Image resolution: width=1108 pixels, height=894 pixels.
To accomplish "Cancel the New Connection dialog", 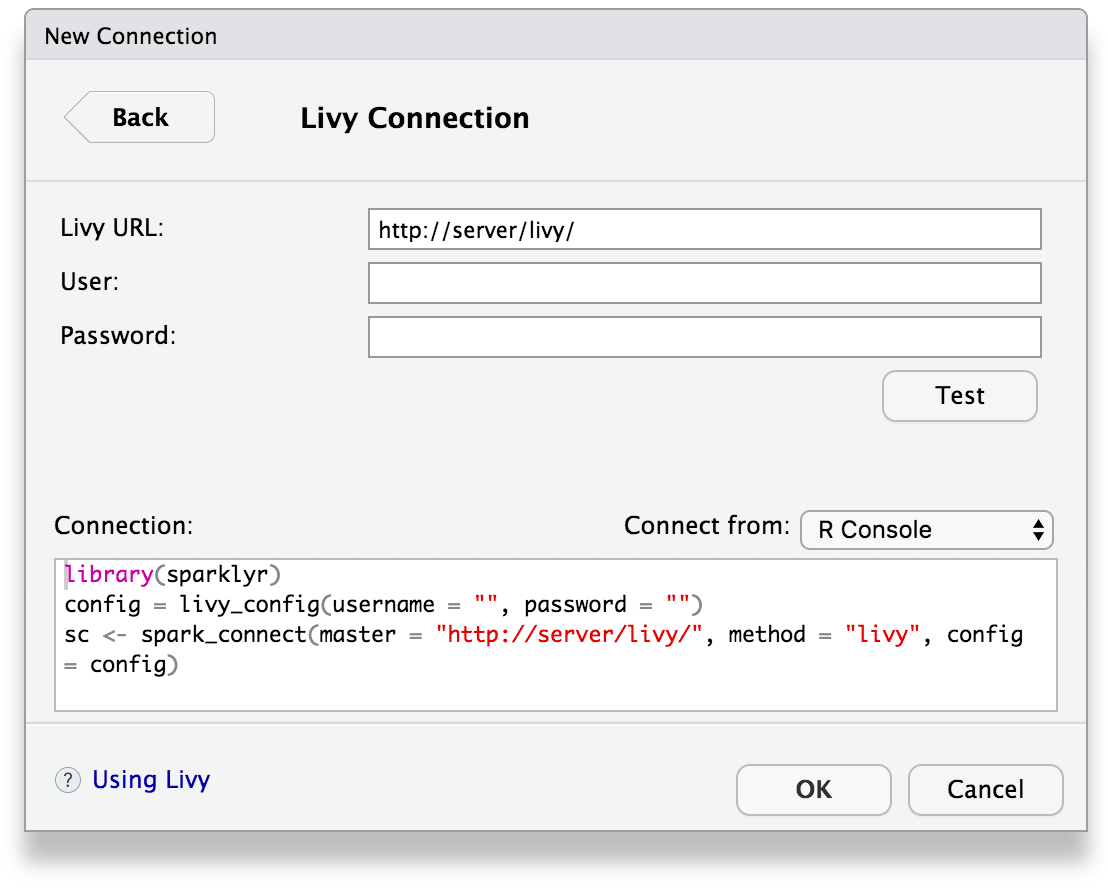I will (x=985, y=789).
